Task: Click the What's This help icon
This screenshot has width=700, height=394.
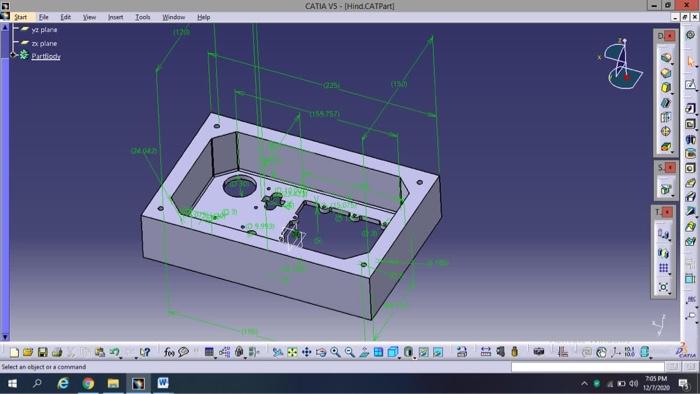Action: click(x=145, y=352)
